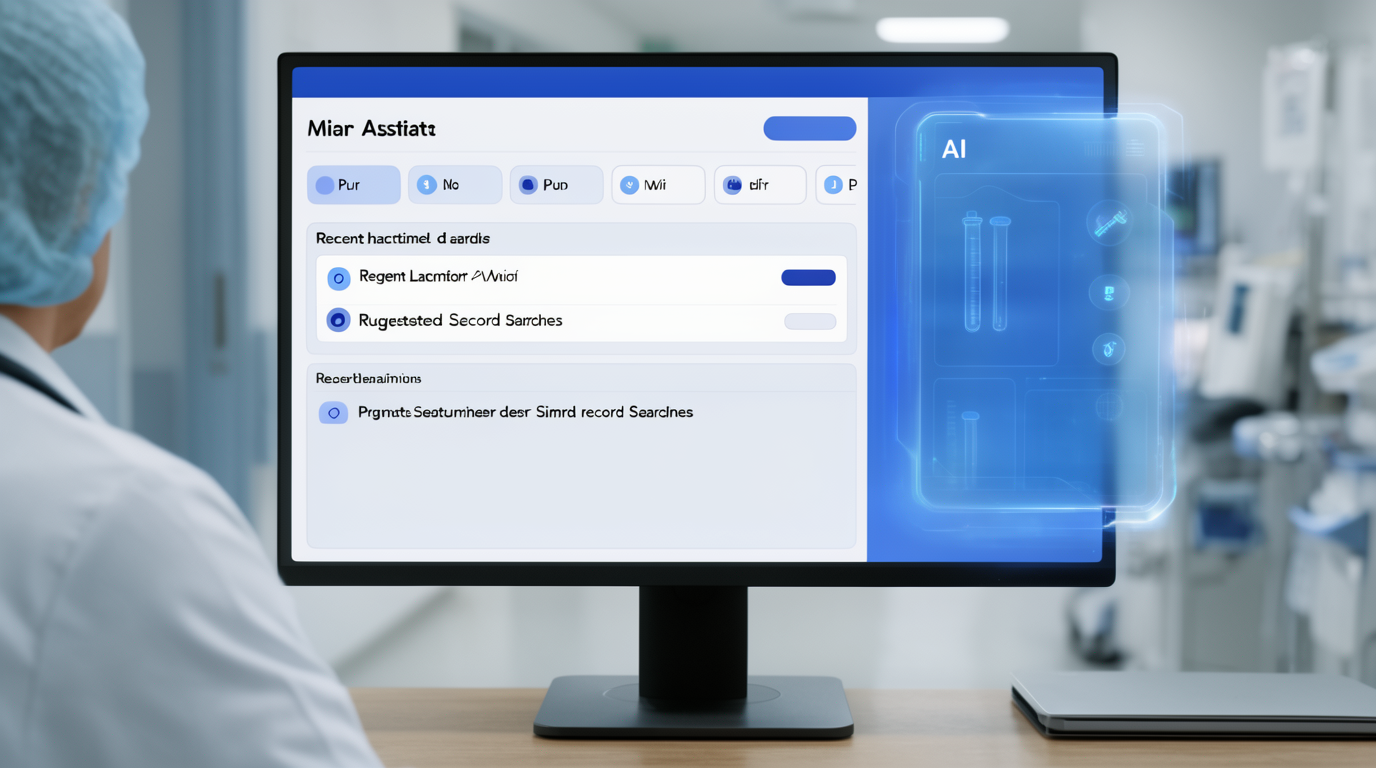
Task: Click the Regent Lacmforr text
Action: pos(438,276)
